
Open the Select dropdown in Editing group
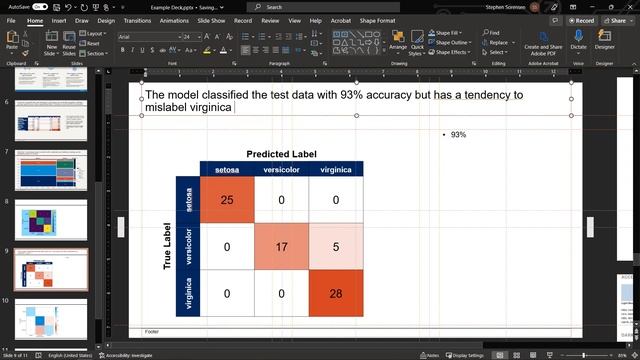pyautogui.click(x=495, y=52)
